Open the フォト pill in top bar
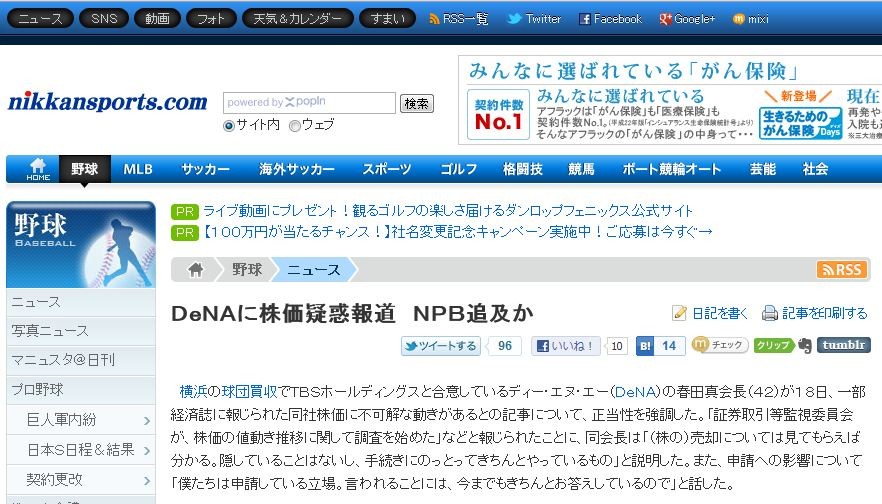The image size is (882, 504). 211,19
